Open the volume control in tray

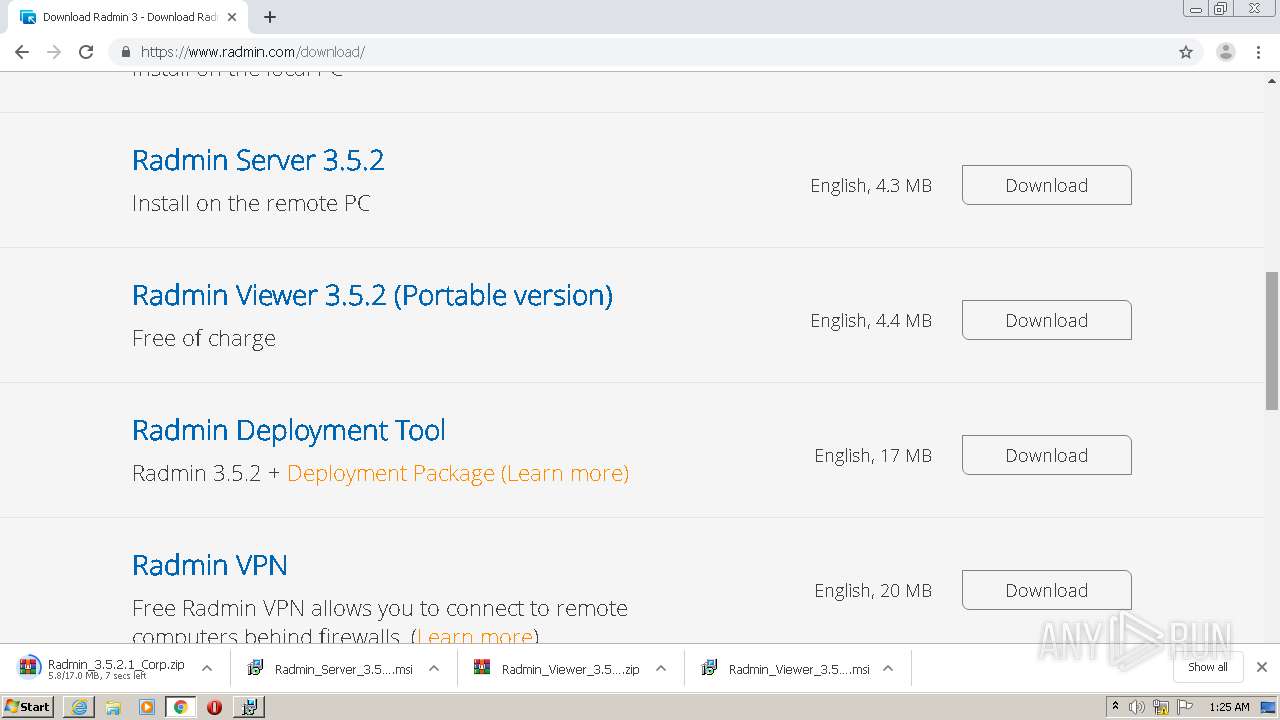click(x=1137, y=707)
